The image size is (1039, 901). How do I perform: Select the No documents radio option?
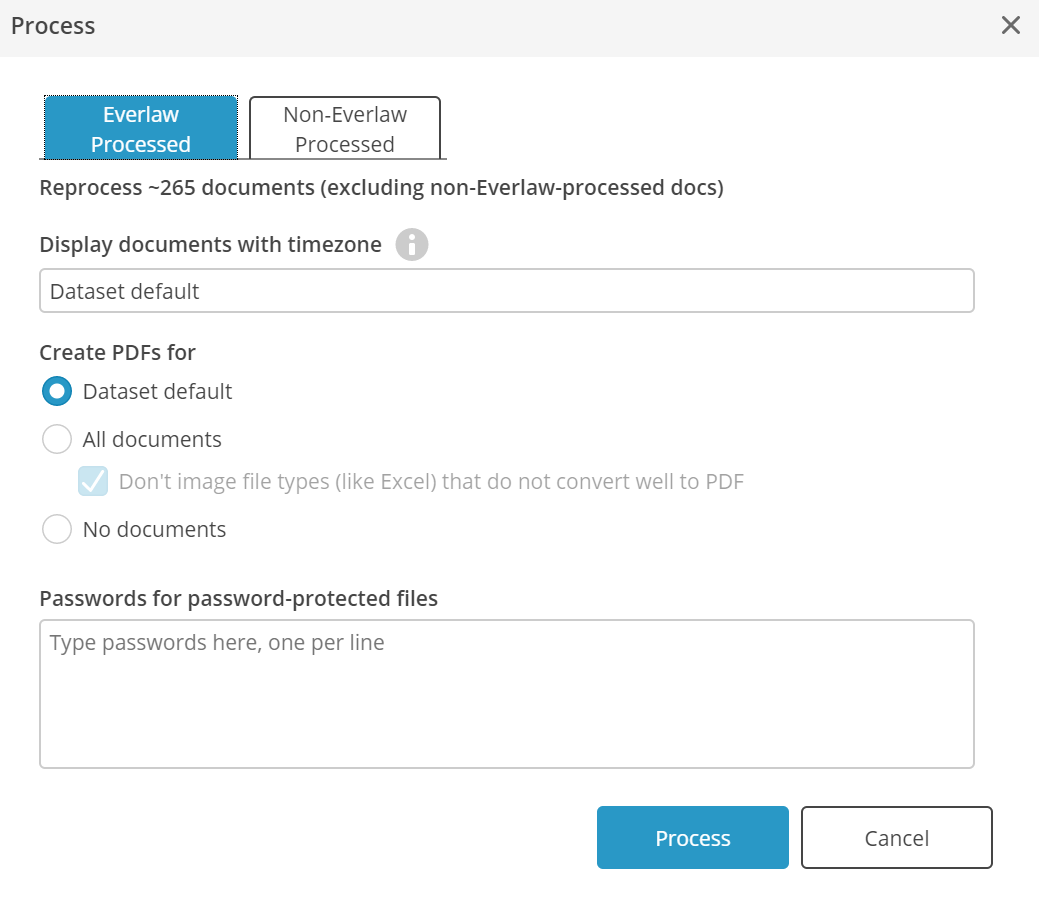tap(57, 529)
